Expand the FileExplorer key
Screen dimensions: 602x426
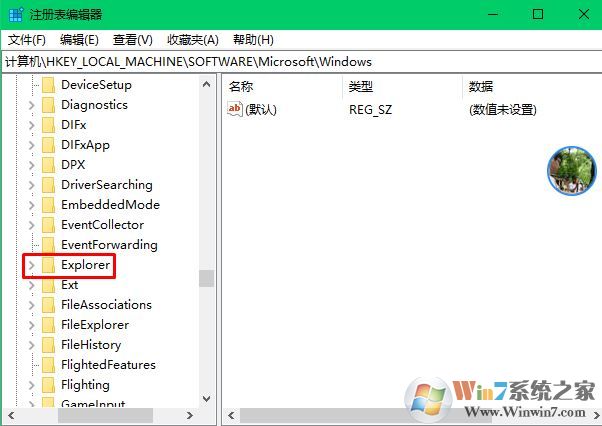32,325
